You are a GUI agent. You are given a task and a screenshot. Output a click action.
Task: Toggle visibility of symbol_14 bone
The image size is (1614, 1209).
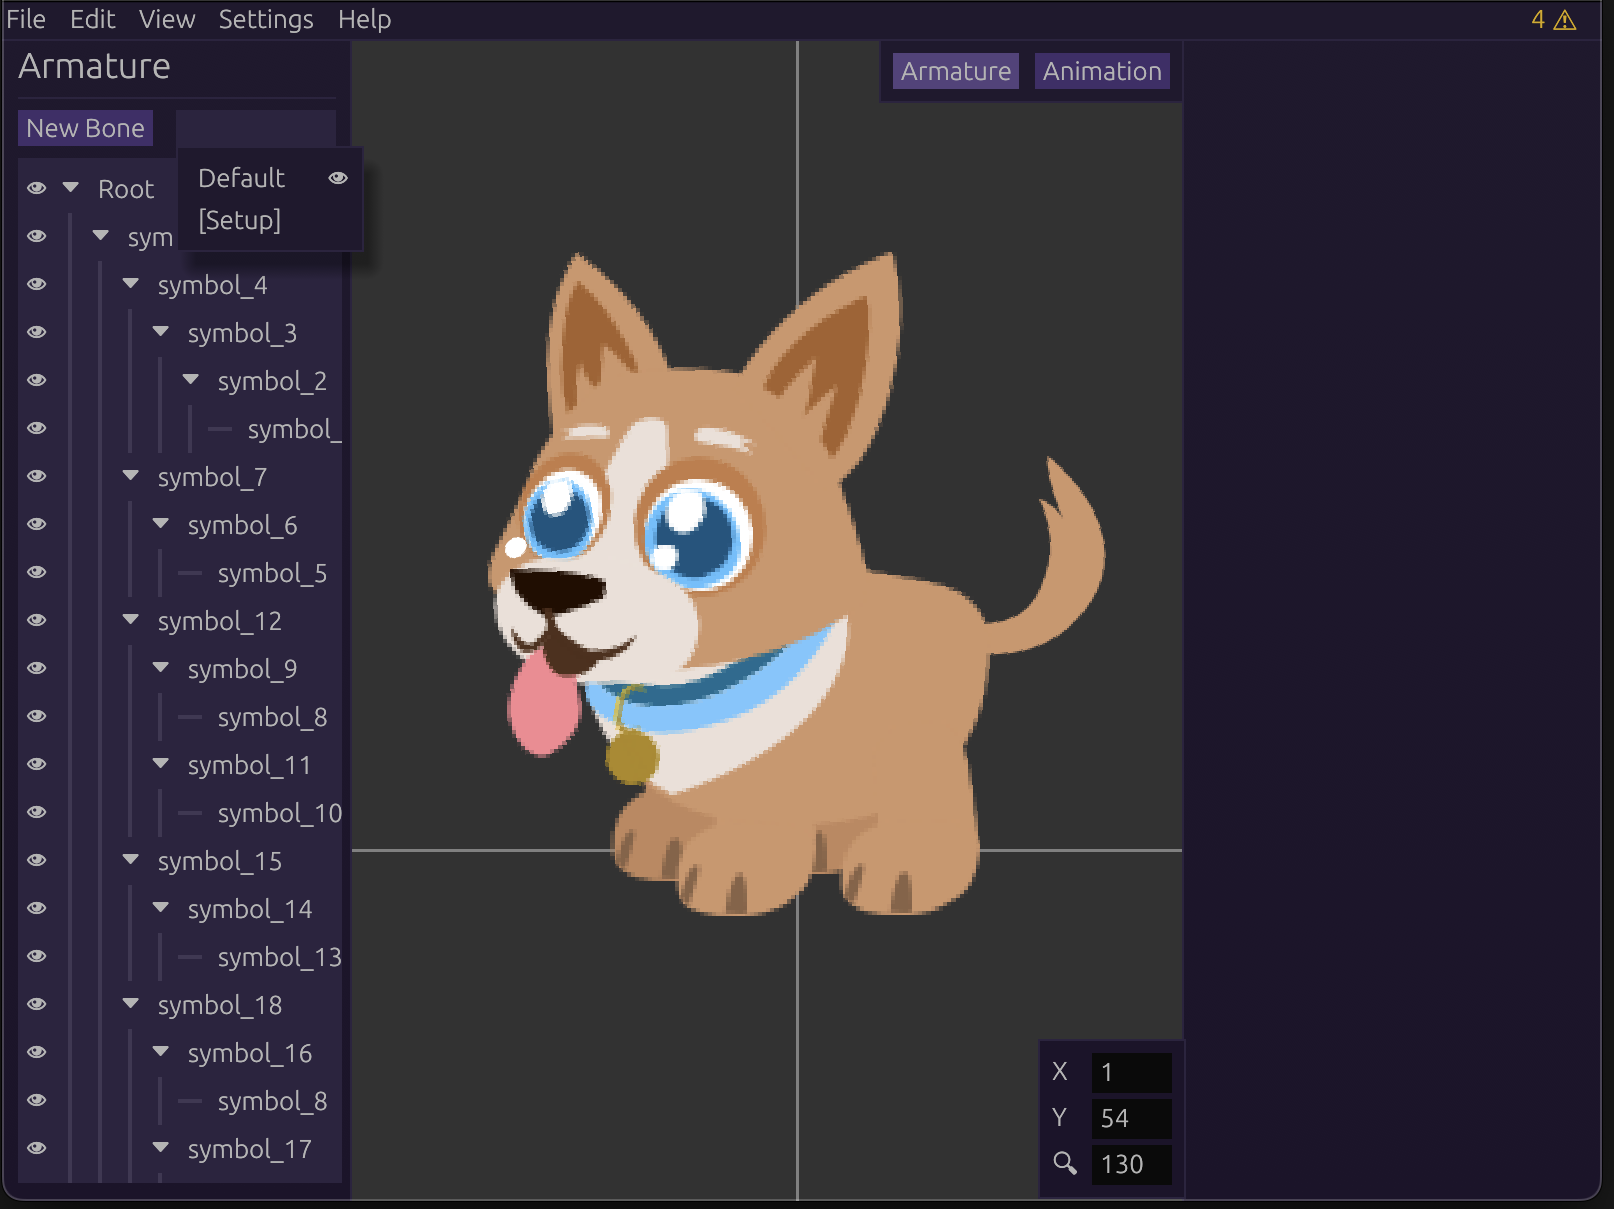click(37, 908)
